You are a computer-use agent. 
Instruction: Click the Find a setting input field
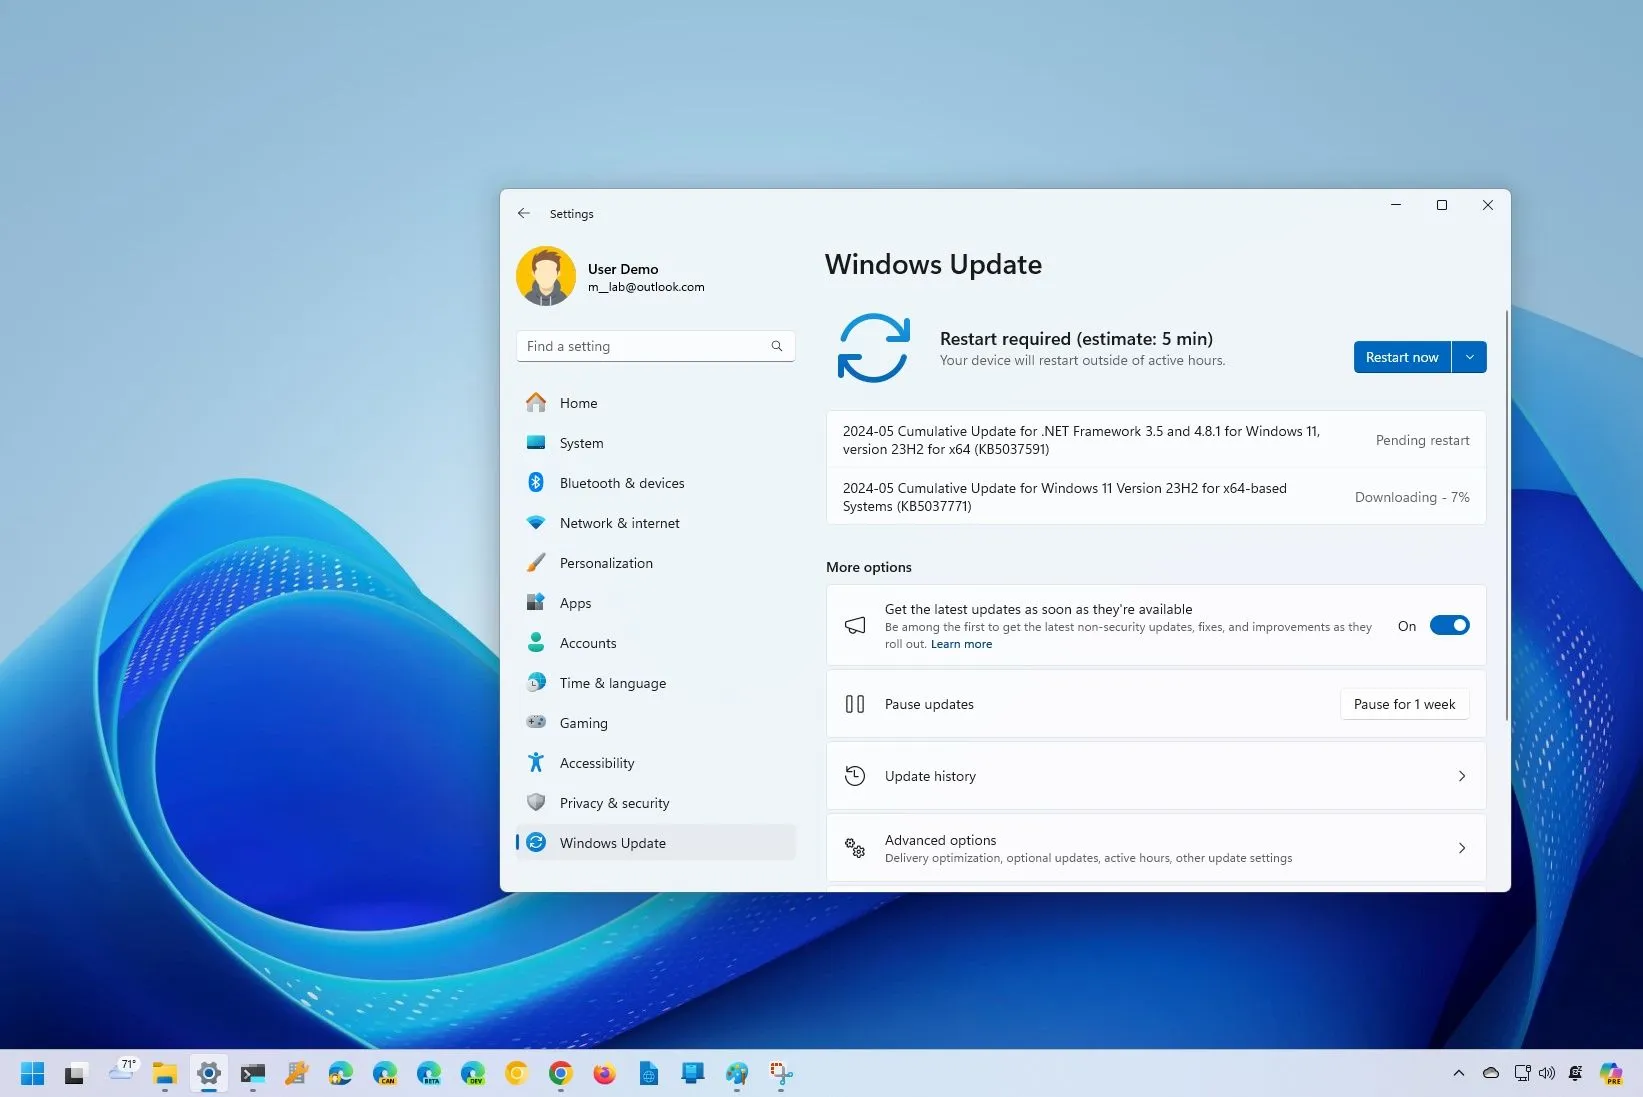(640, 346)
